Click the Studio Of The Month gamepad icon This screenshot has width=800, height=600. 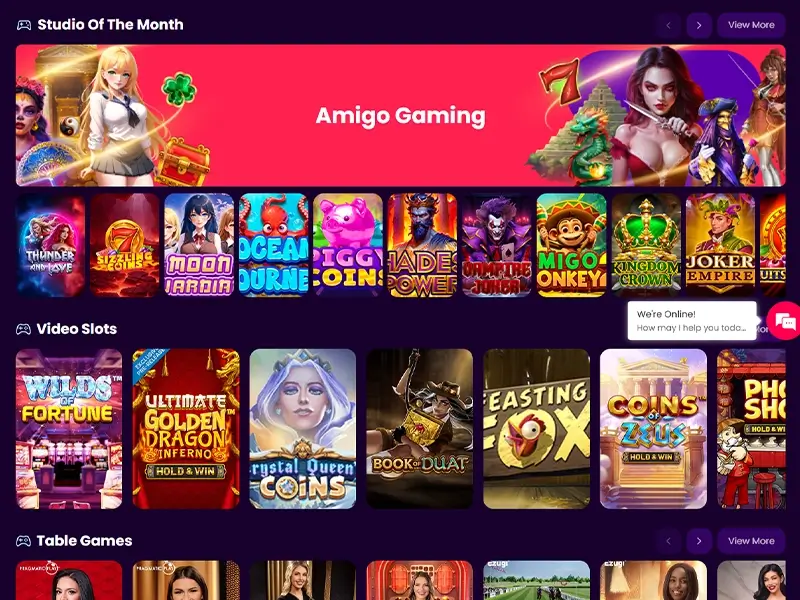[24, 25]
